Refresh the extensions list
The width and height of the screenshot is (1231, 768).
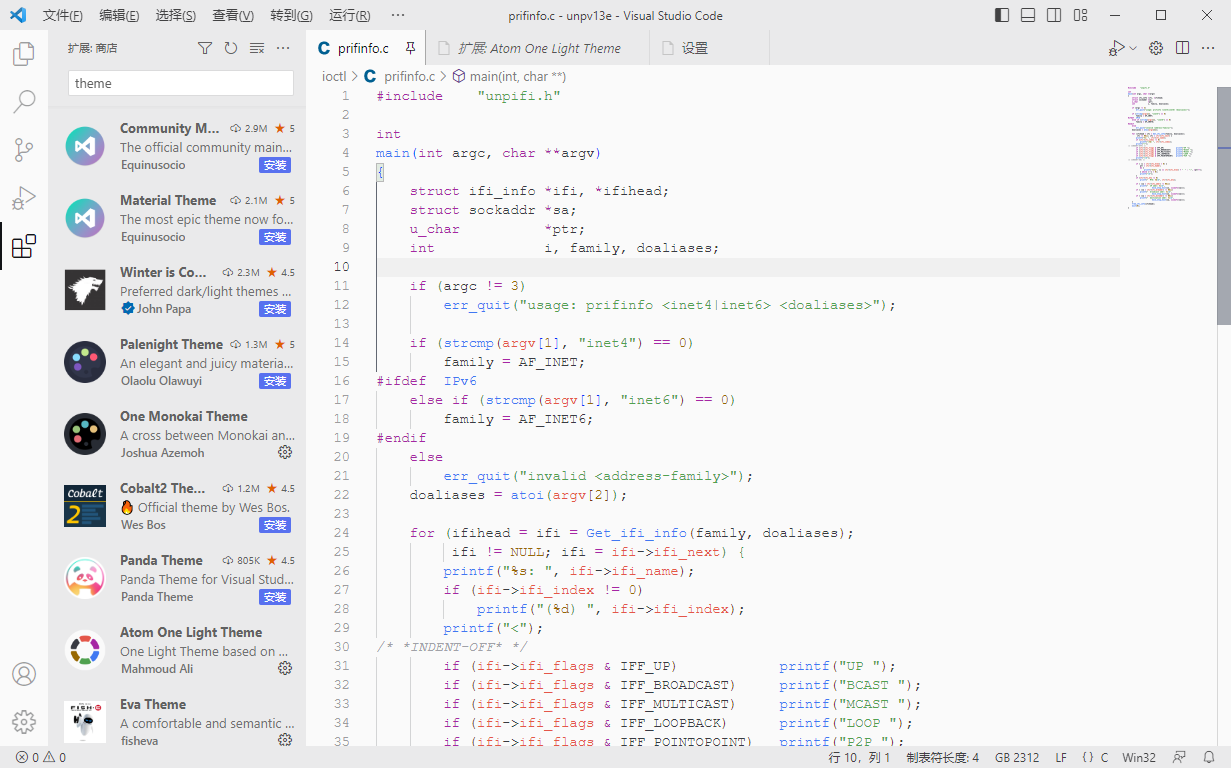click(x=231, y=48)
